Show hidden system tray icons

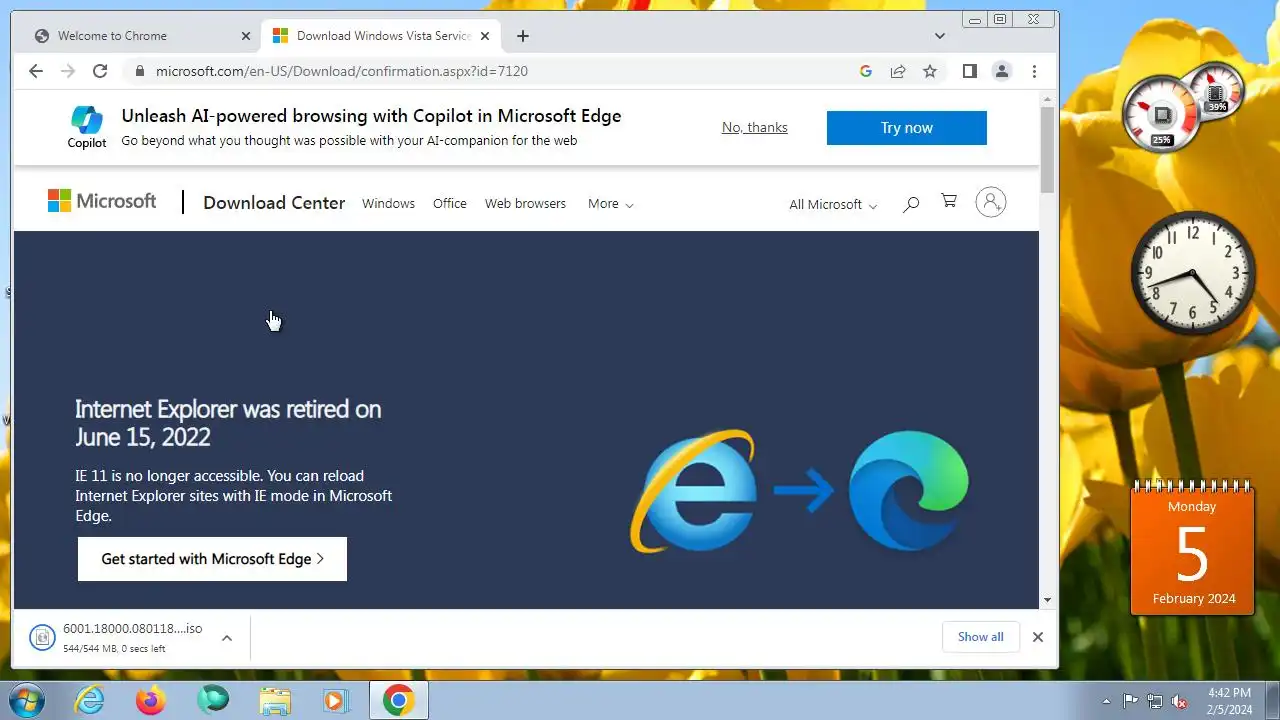(1106, 701)
